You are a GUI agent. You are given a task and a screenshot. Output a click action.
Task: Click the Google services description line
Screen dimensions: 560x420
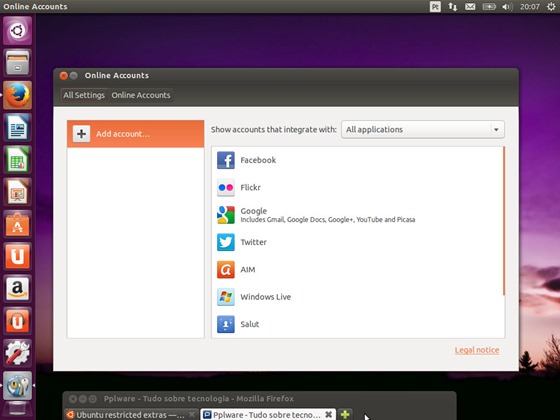click(328, 220)
